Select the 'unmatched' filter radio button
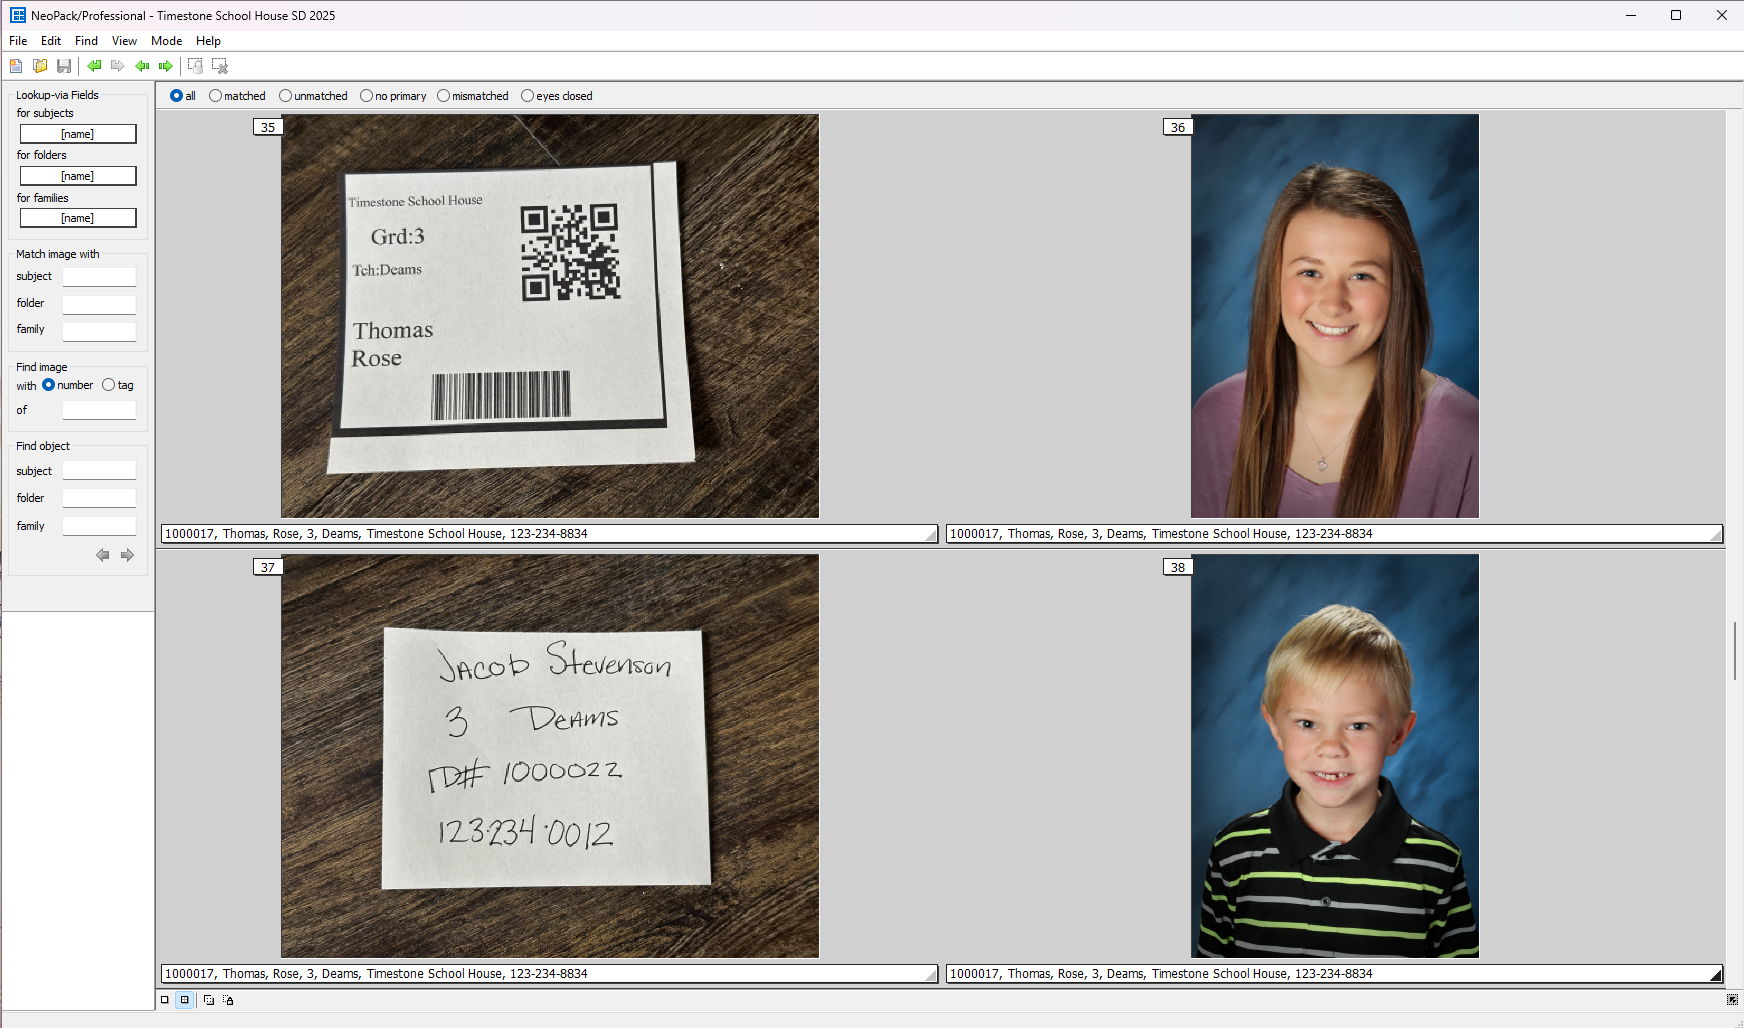This screenshot has height=1028, width=1744. [285, 96]
